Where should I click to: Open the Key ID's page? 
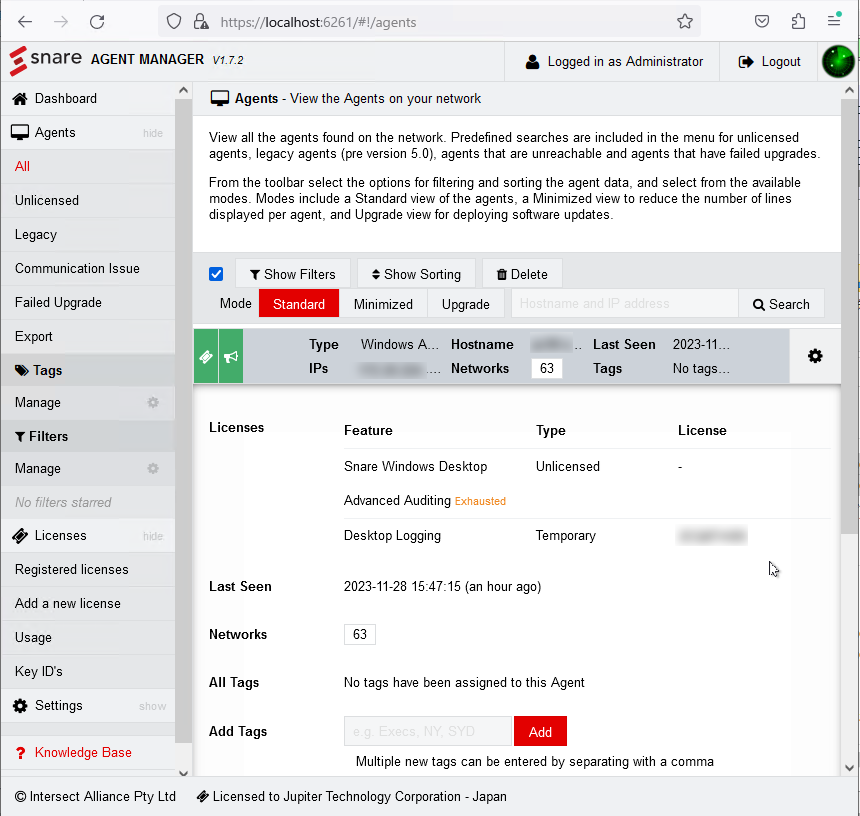pyautogui.click(x=88, y=672)
